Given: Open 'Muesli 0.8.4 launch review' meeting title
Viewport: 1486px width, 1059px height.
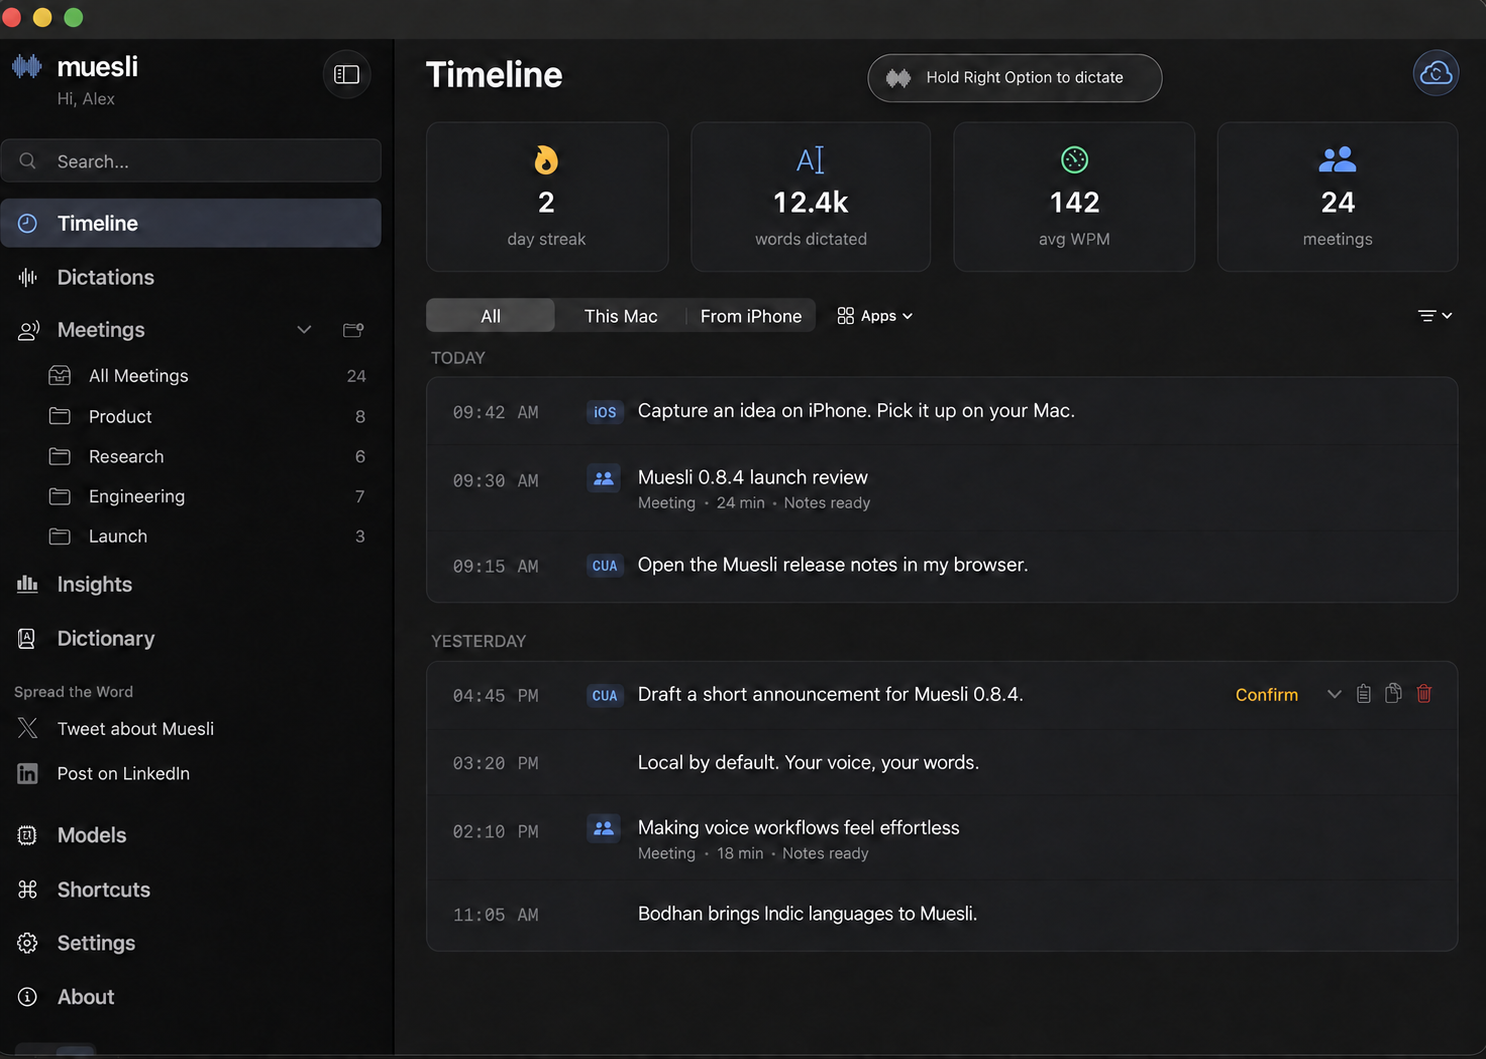Looking at the screenshot, I should point(753,477).
